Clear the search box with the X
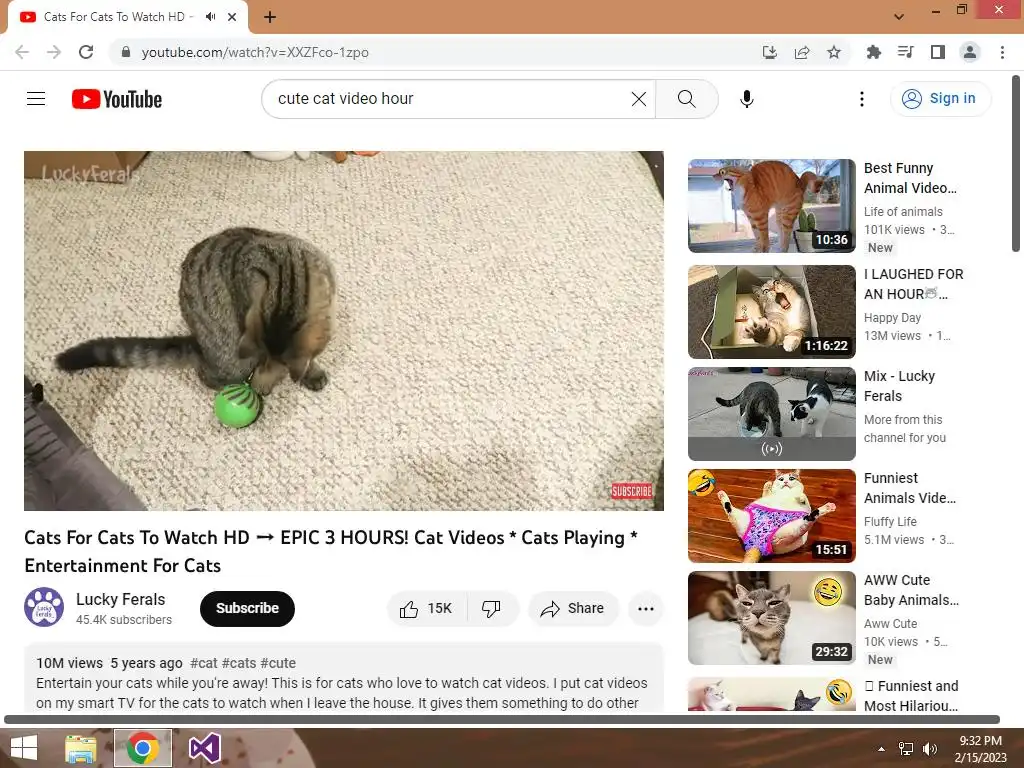Screen dimensions: 1024x768 [x=639, y=99]
